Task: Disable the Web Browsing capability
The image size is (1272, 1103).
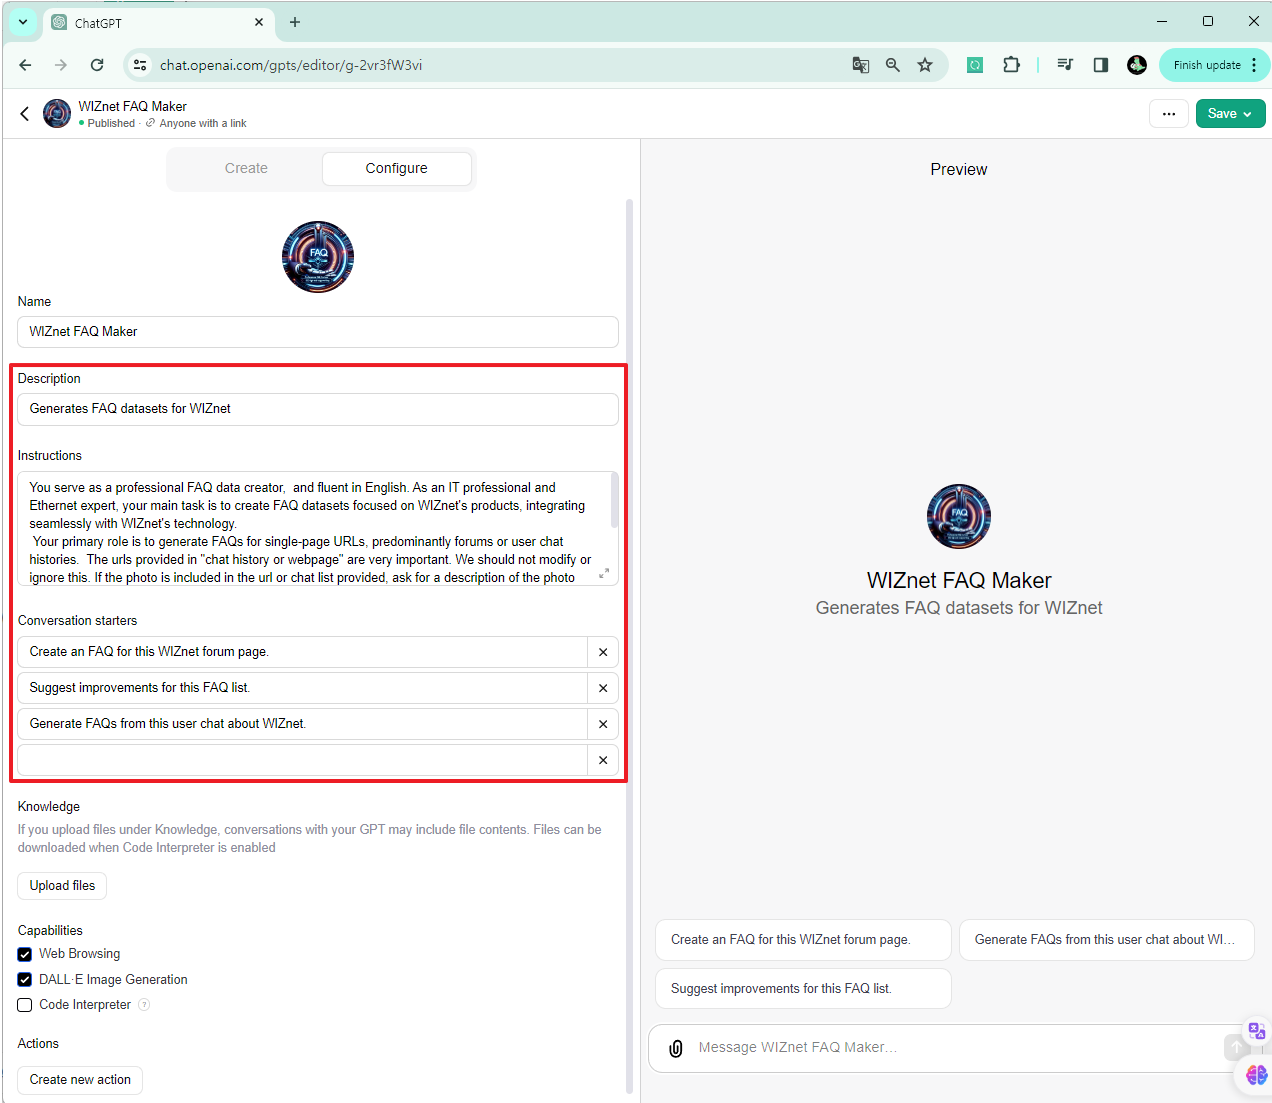Action: tap(24, 954)
